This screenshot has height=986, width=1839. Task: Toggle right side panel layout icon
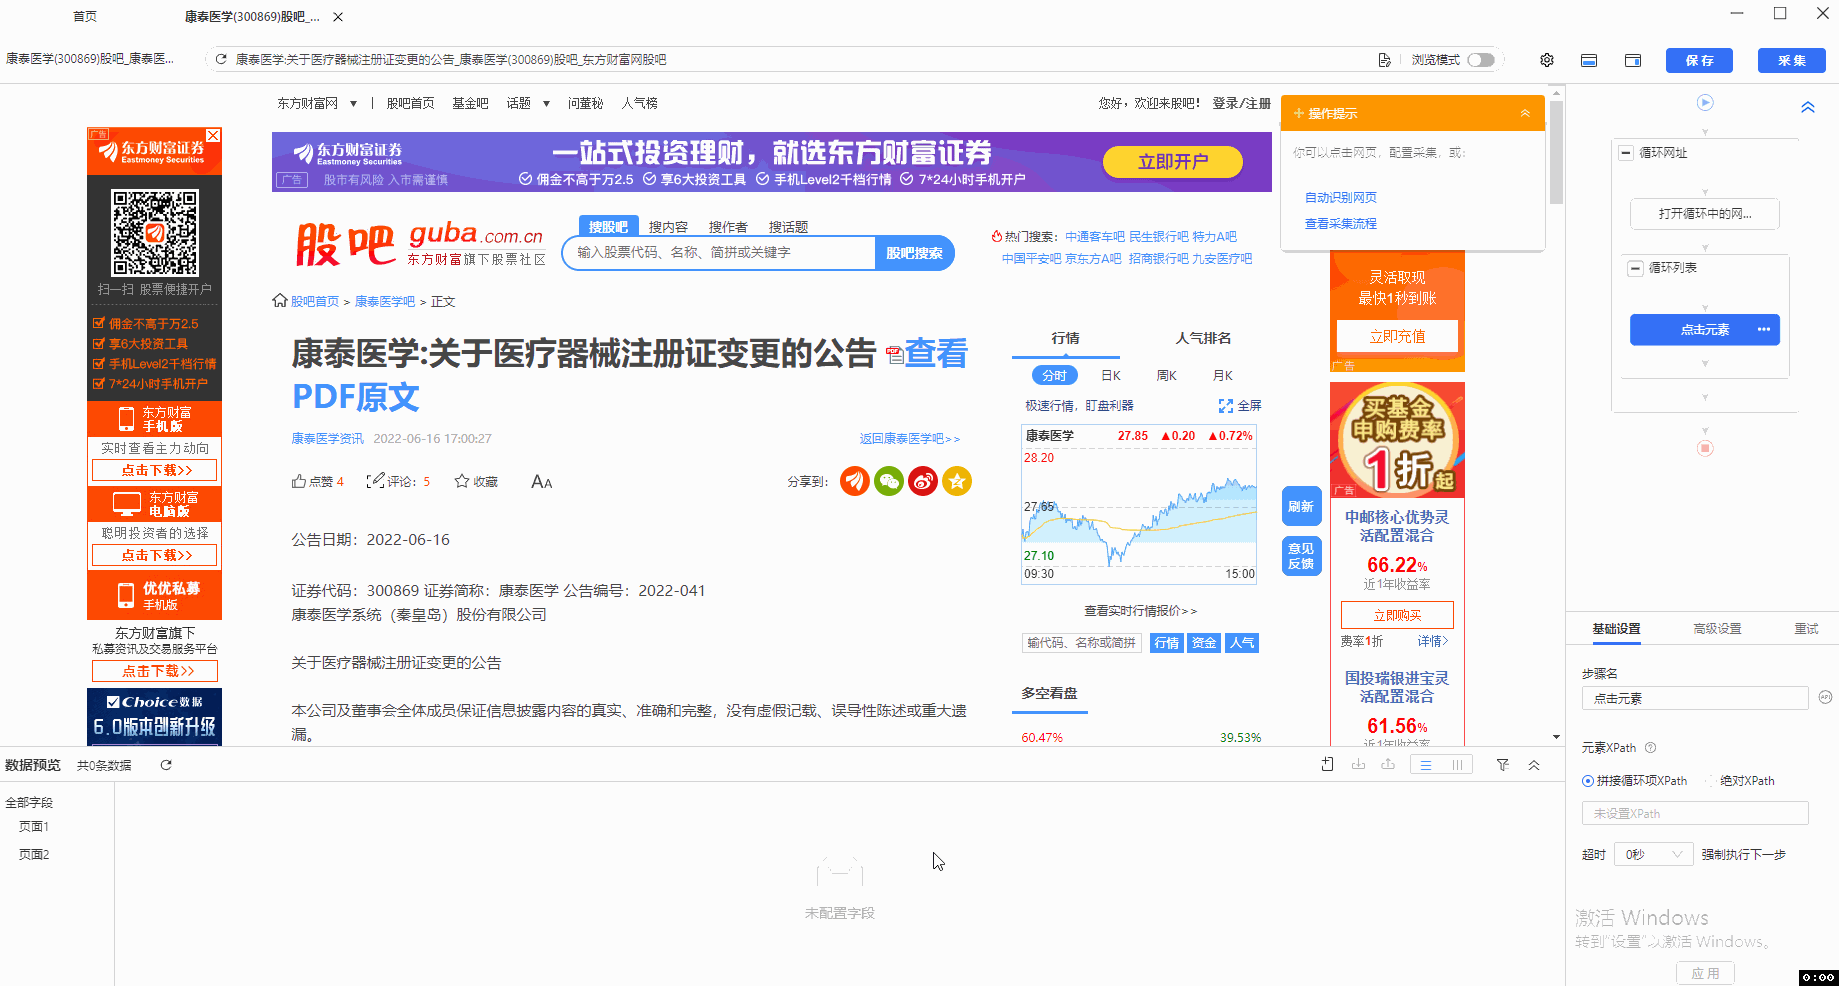pyautogui.click(x=1633, y=60)
